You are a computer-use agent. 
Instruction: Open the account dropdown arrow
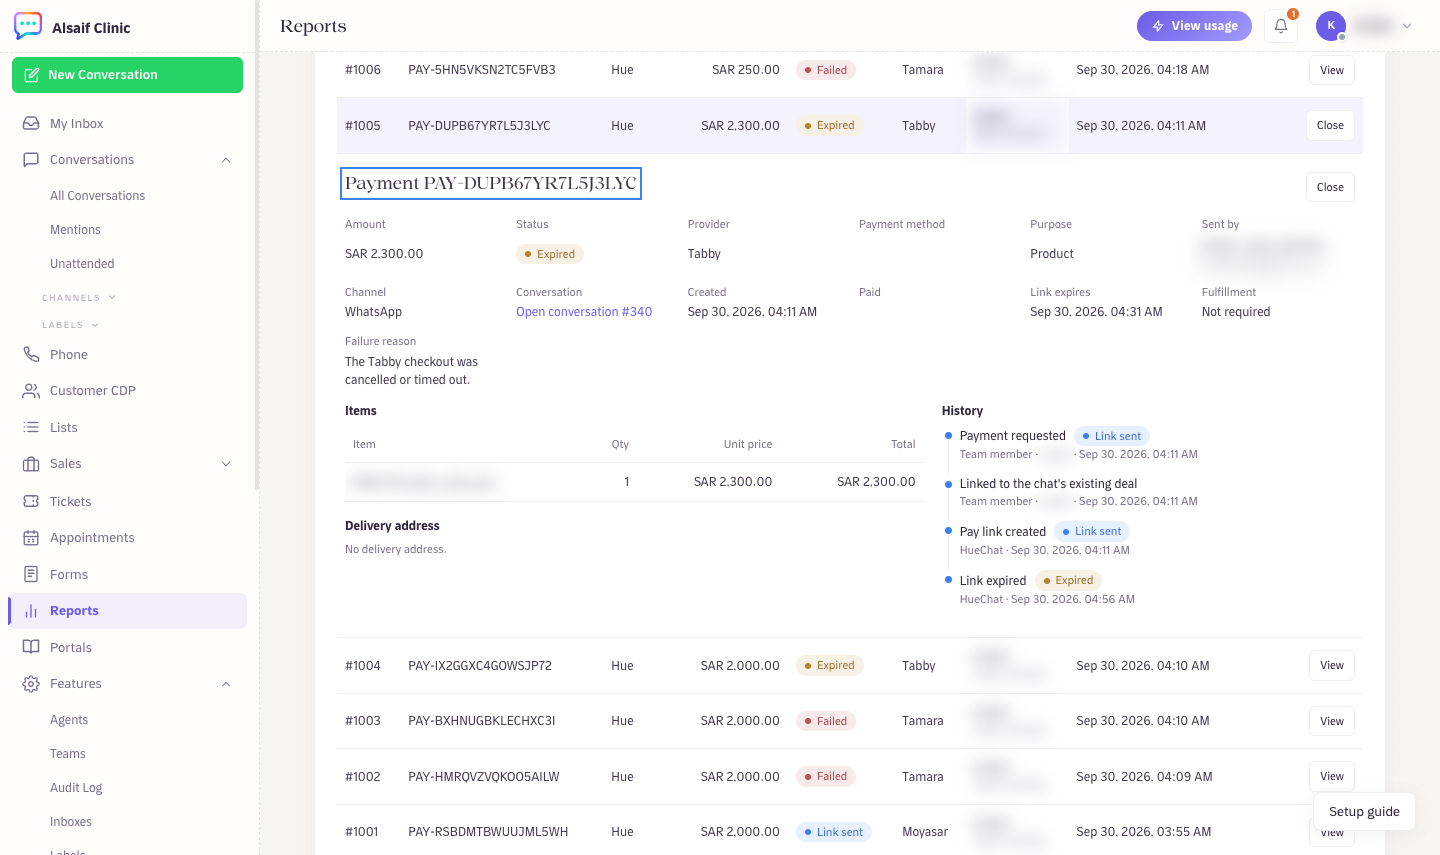(1407, 26)
